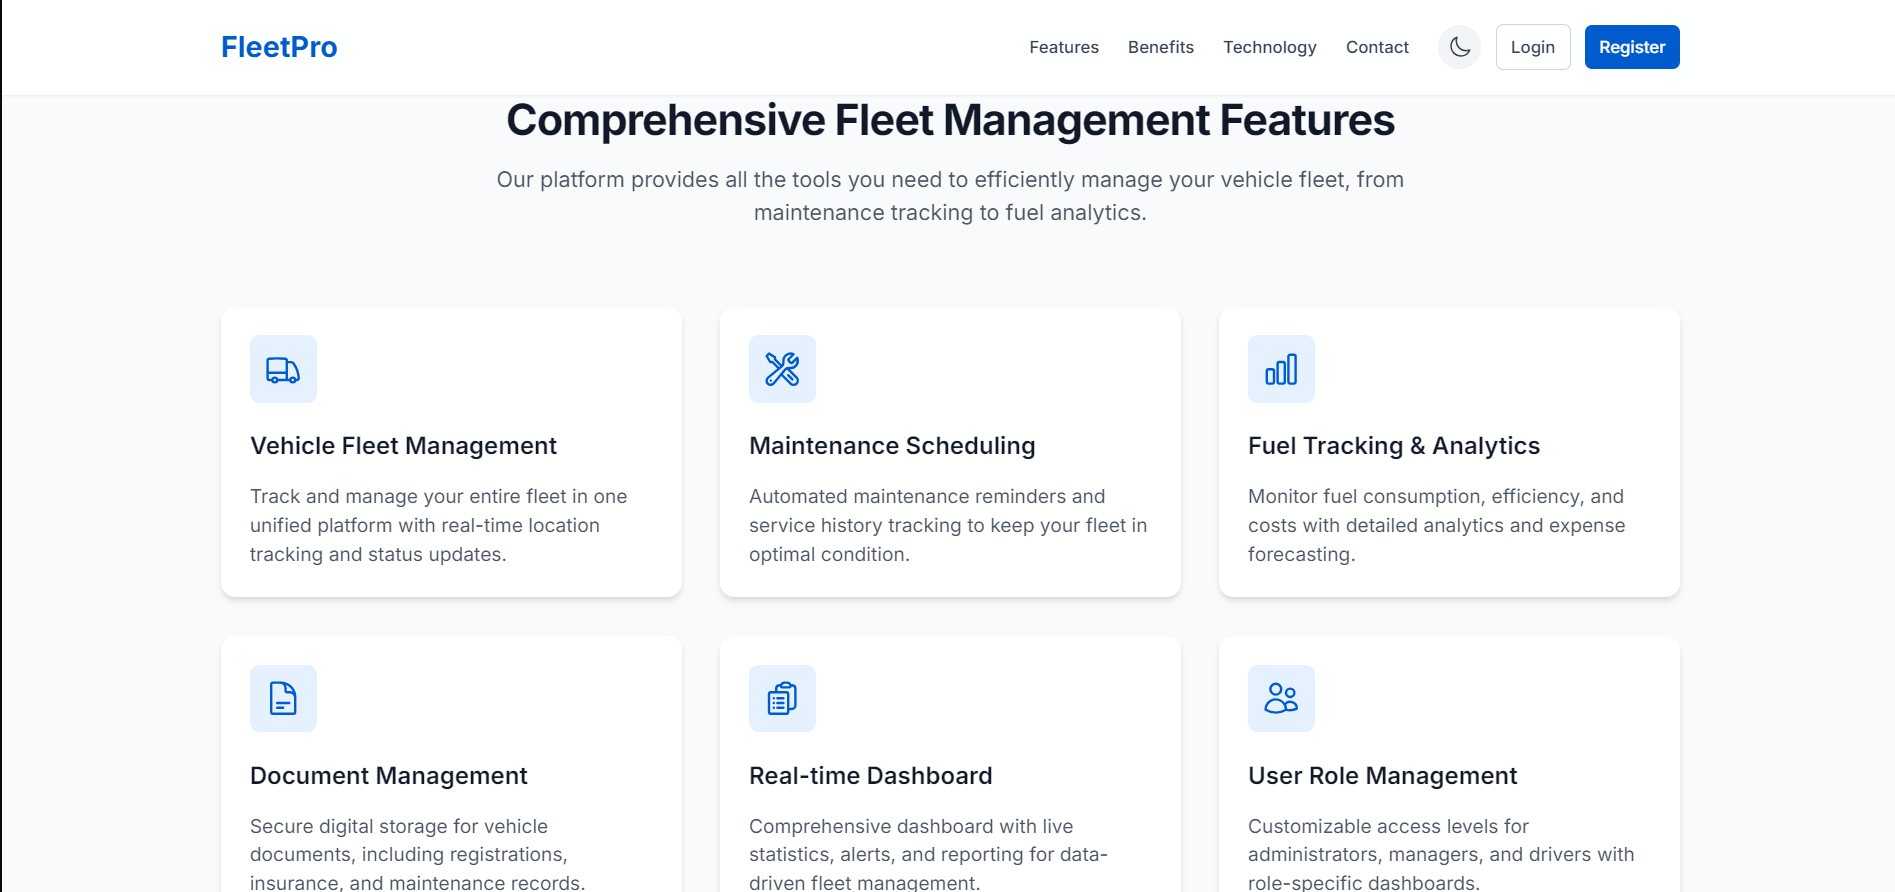Select the Maintenance Scheduling card heading
Screen dimensions: 1895x892
[x=892, y=446]
